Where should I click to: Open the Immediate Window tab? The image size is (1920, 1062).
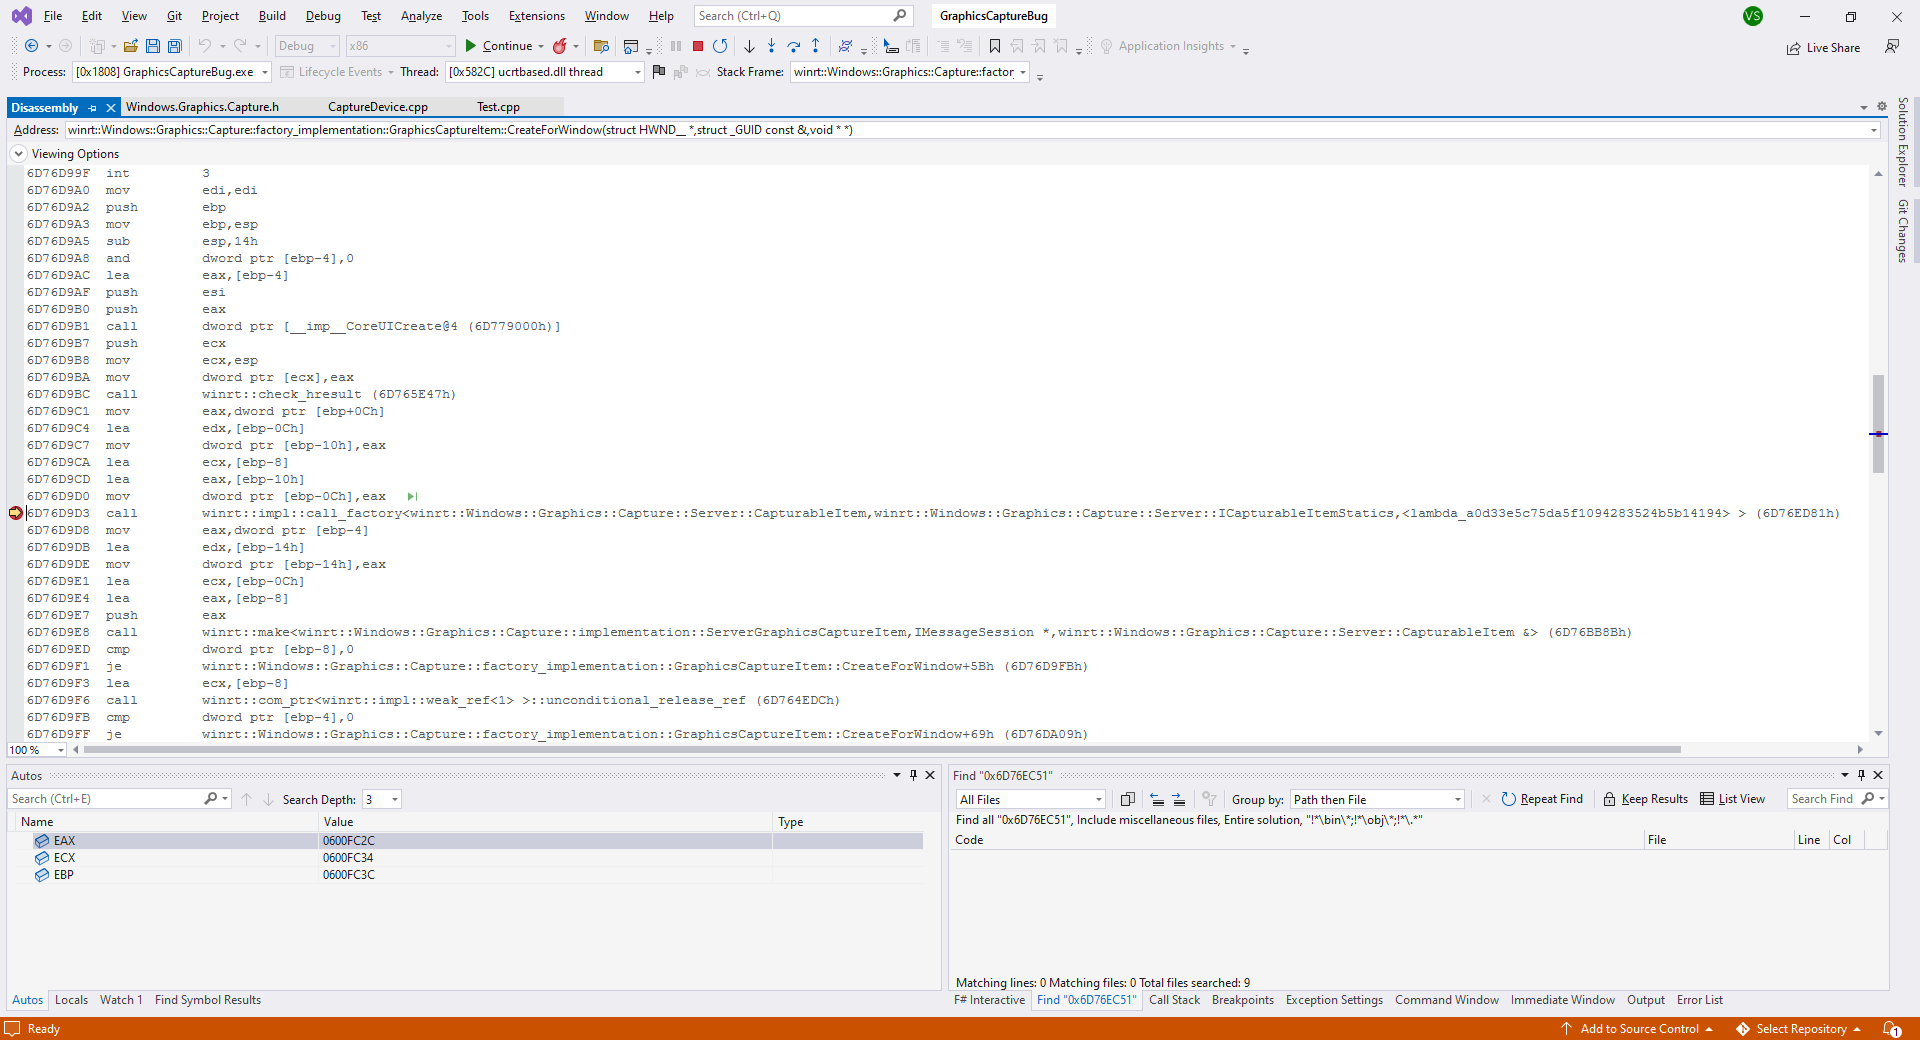pyautogui.click(x=1562, y=1000)
